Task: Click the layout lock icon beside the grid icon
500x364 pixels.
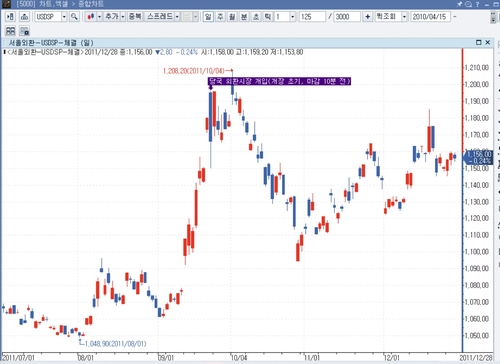Action: point(24,31)
